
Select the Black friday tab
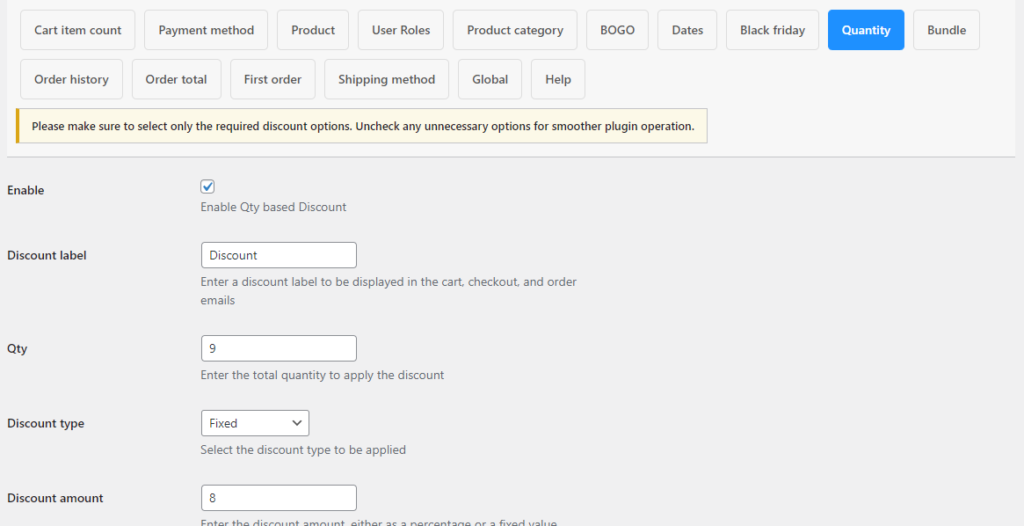tap(772, 30)
